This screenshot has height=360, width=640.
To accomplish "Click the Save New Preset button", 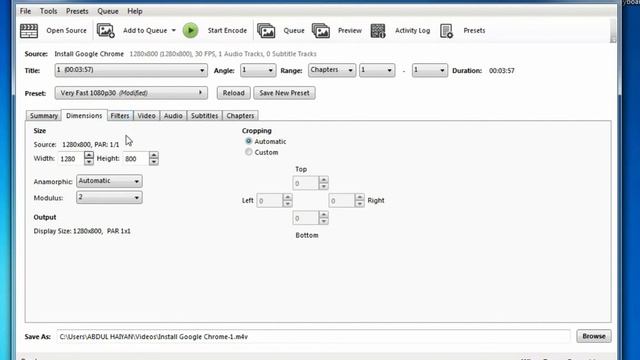I will [284, 93].
